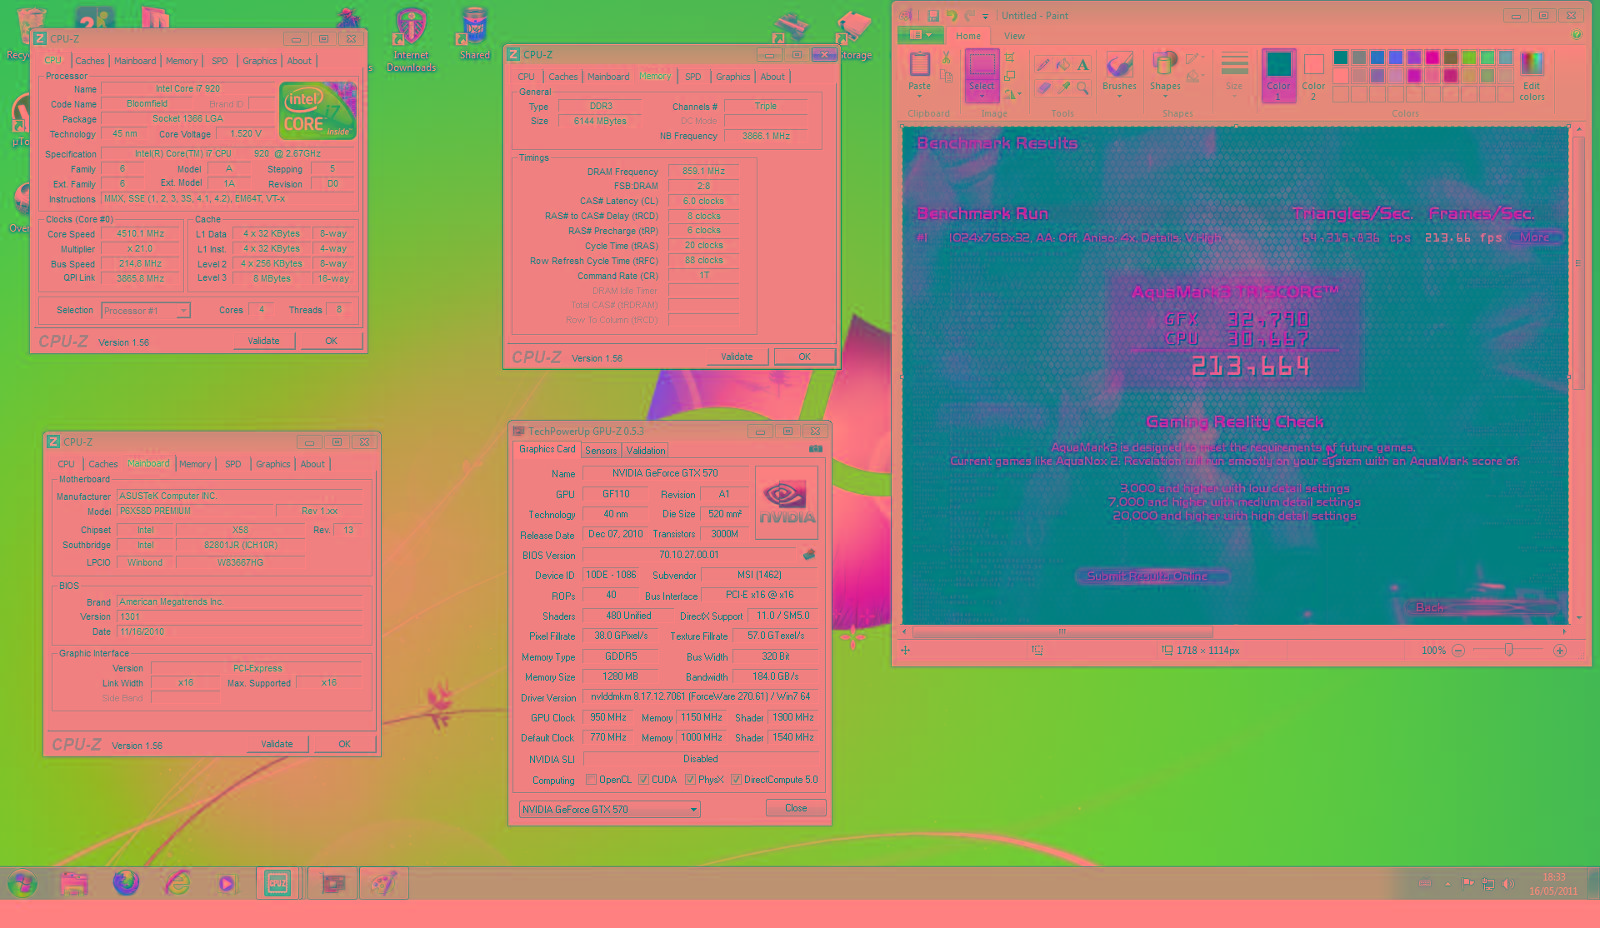
Task: Open the NVIDIA GeForce GTX 570 dropdown
Action: 609,809
